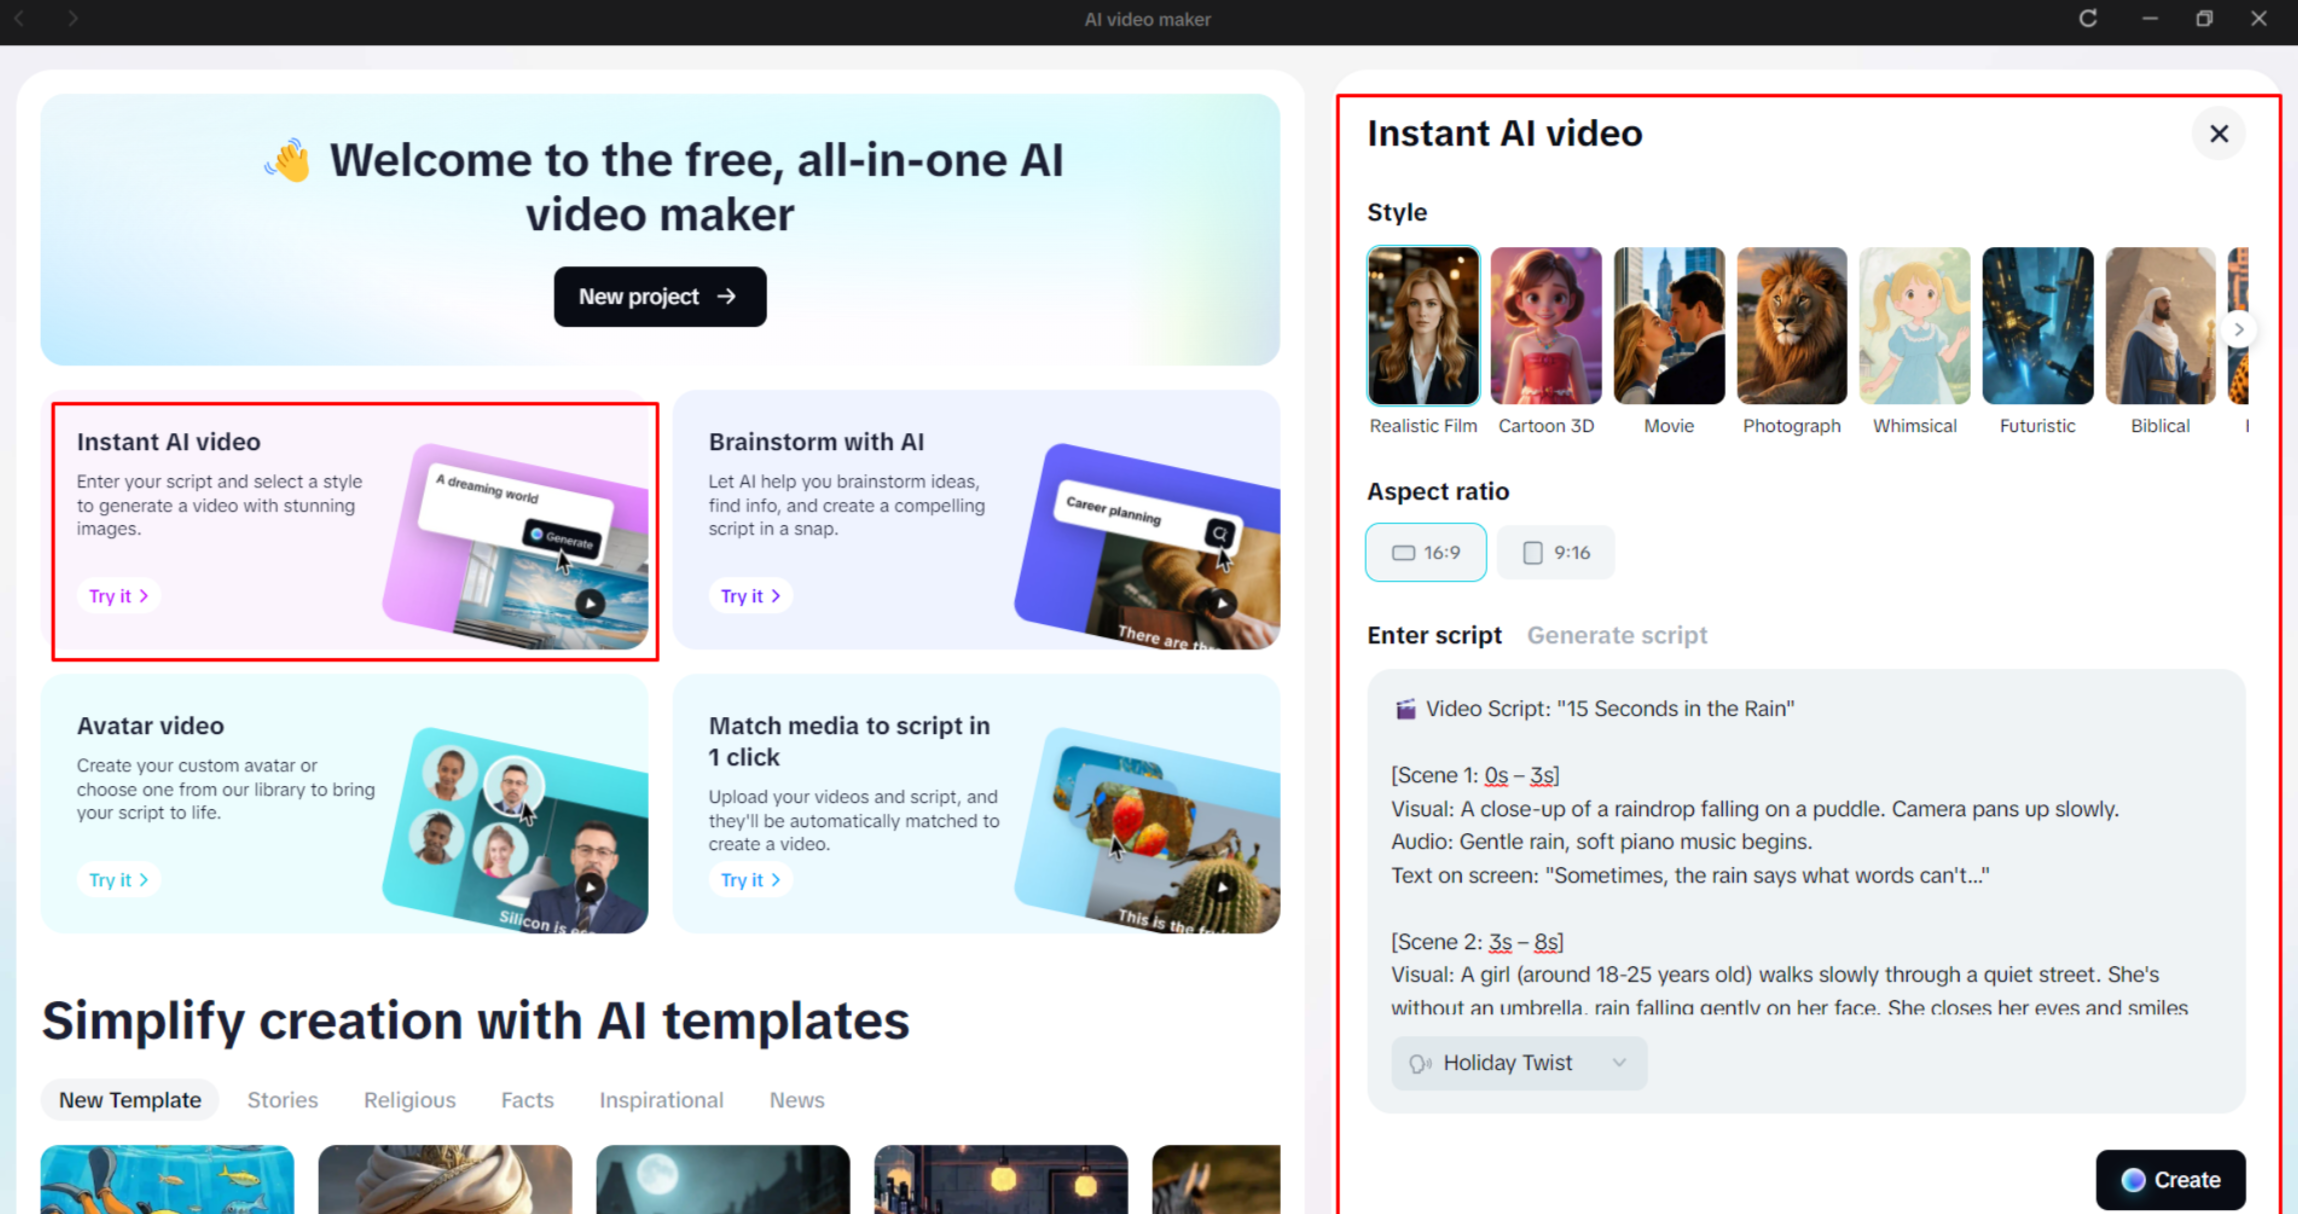Screen dimensions: 2298x1214
Task: Select the 16:9 aspect ratio
Action: pyautogui.click(x=1425, y=552)
